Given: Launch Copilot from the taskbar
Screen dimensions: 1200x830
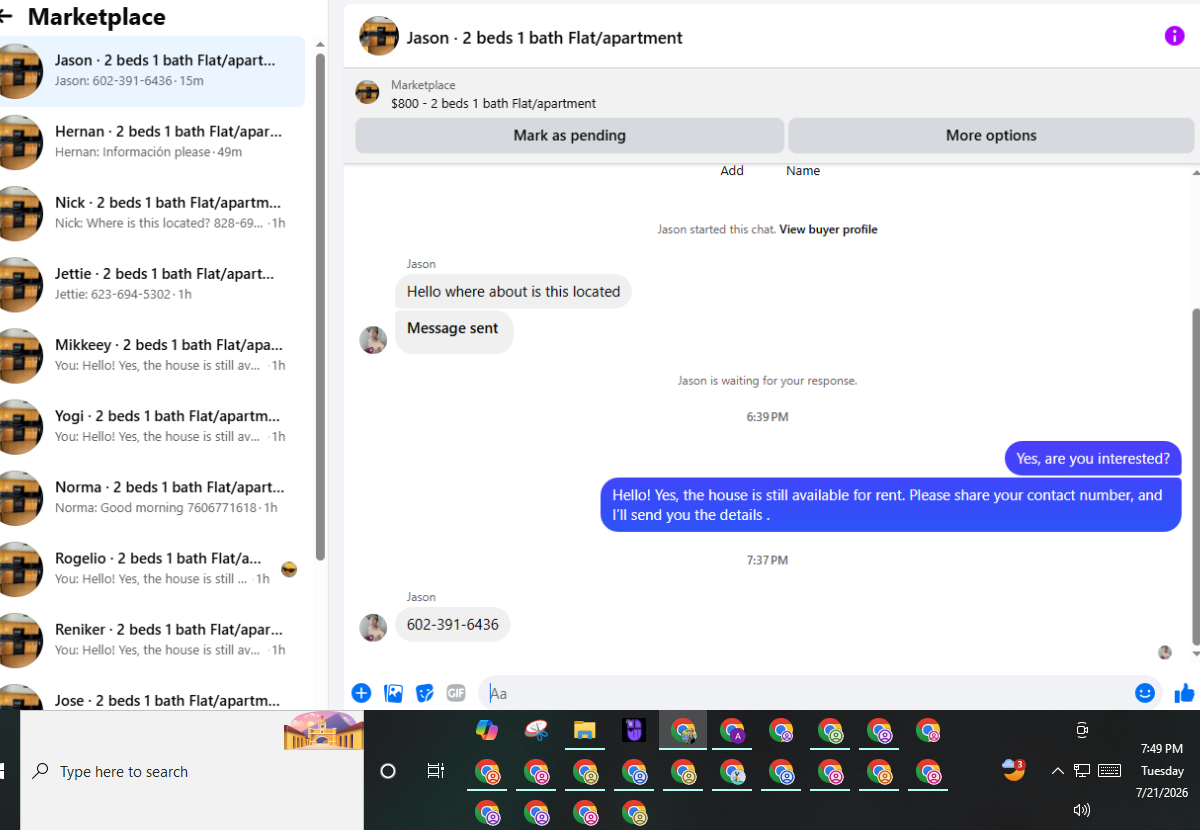Looking at the screenshot, I should 487,730.
